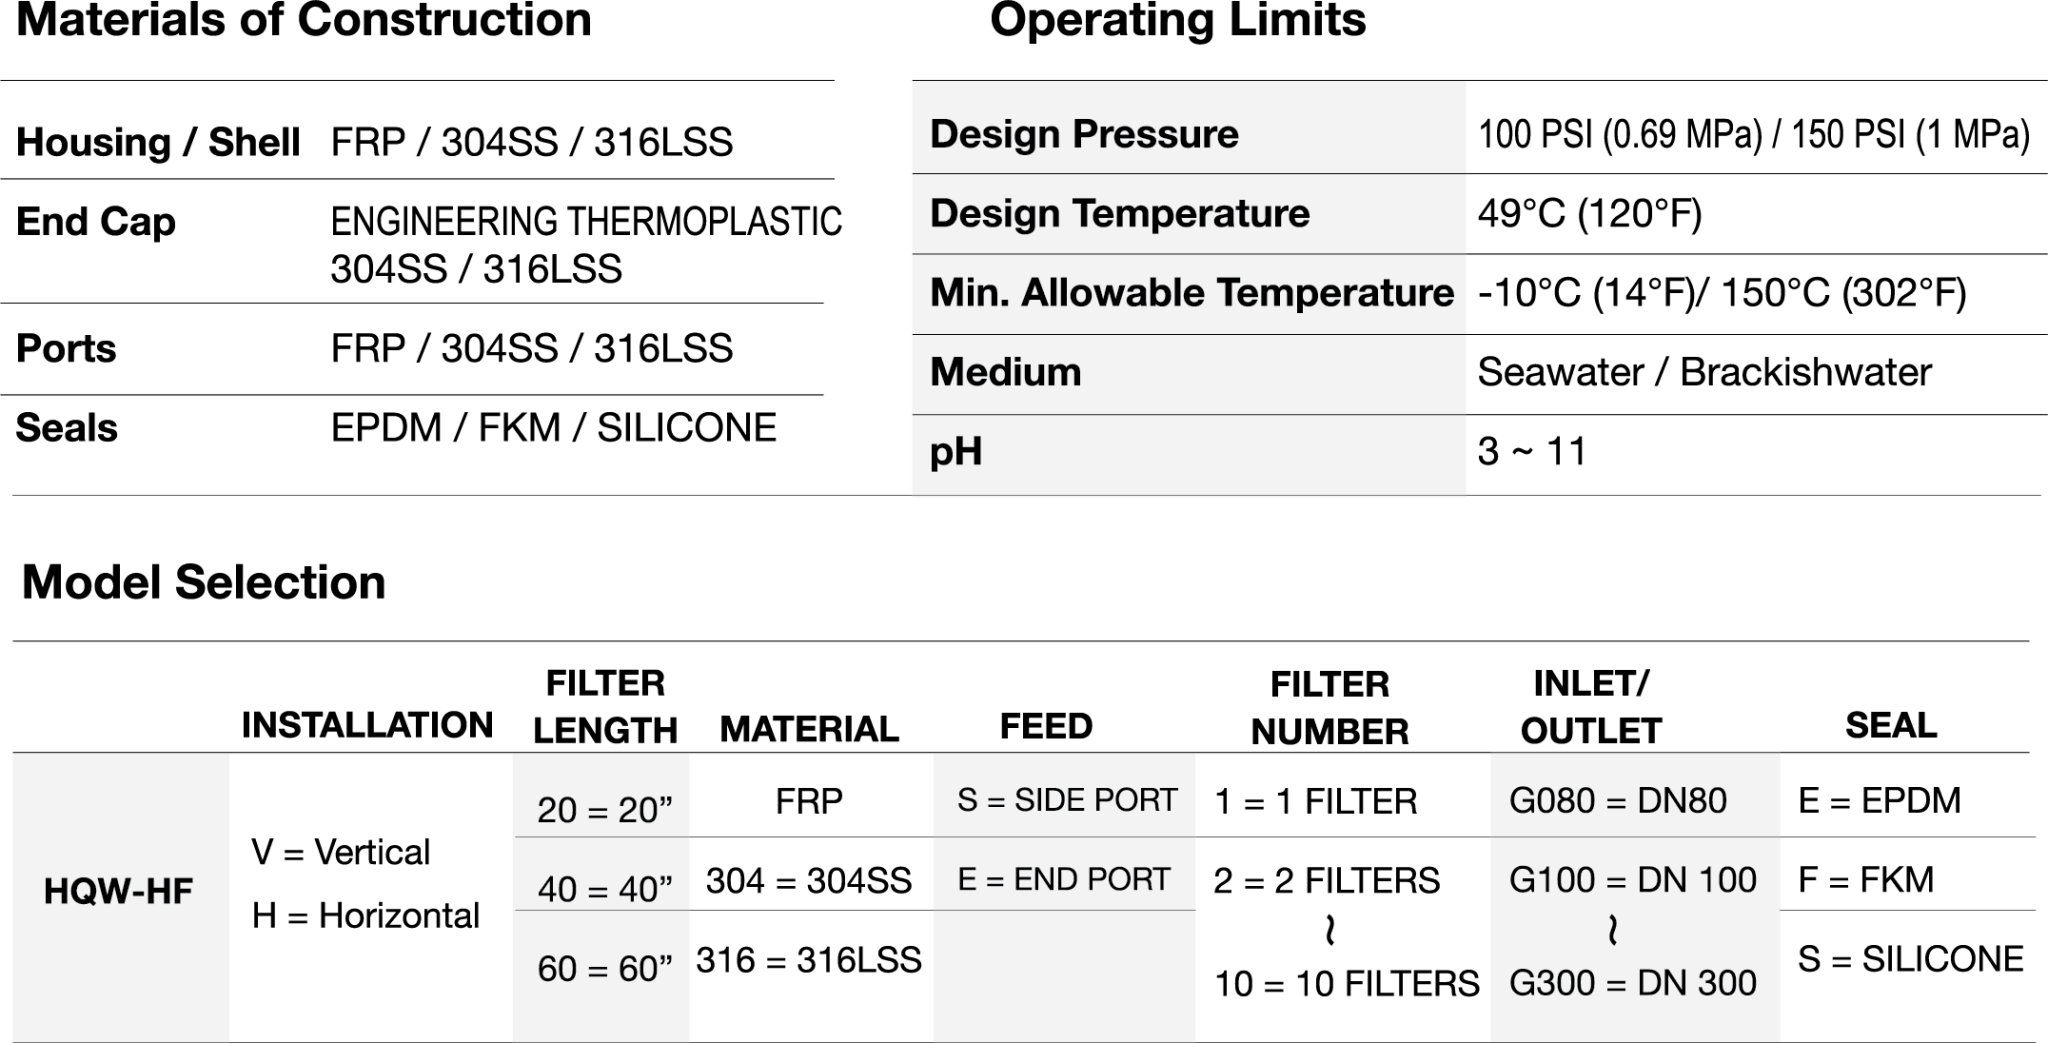Click the G100 code text
Screen dimensions: 2048x1043
[x=1551, y=880]
